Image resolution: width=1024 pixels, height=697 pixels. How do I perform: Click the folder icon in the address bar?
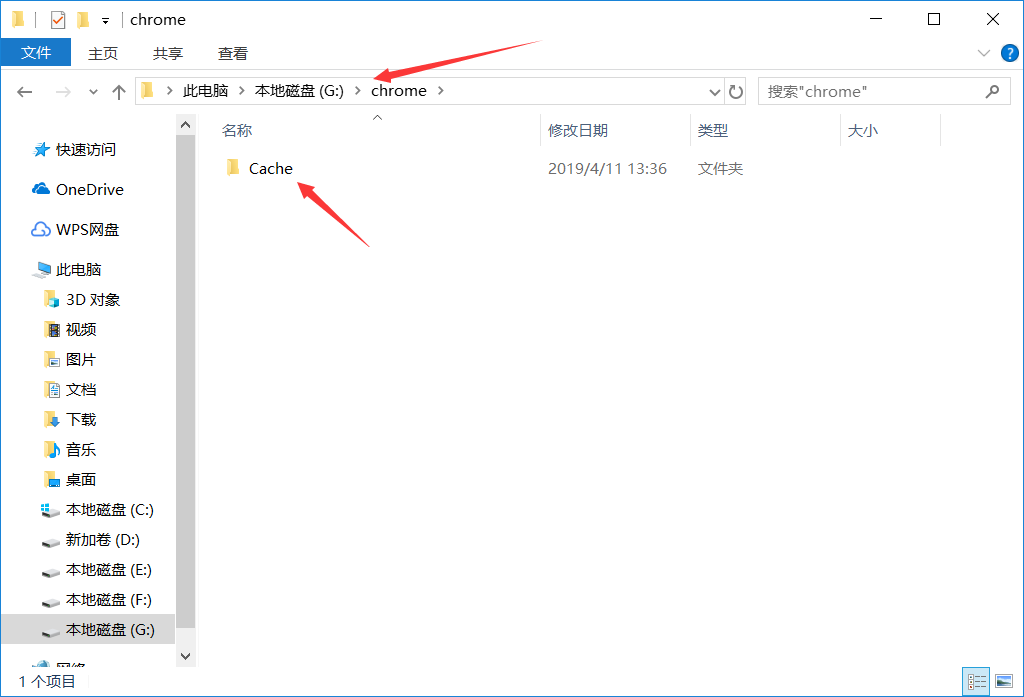[x=148, y=90]
